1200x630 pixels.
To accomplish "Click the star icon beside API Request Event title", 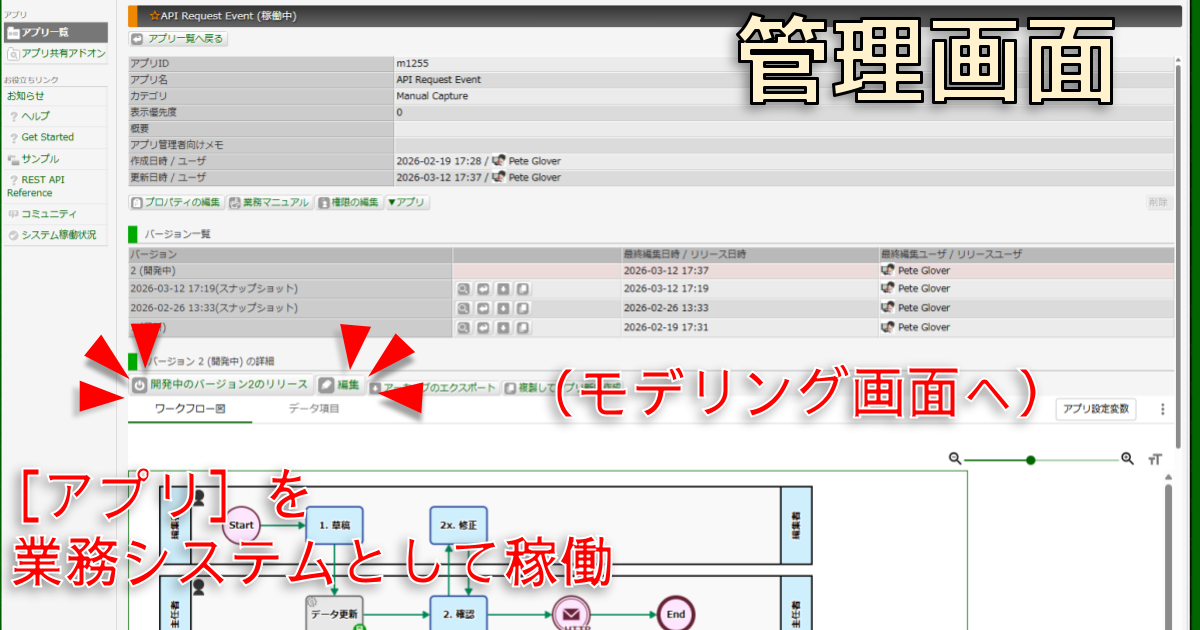I will 153,16.
